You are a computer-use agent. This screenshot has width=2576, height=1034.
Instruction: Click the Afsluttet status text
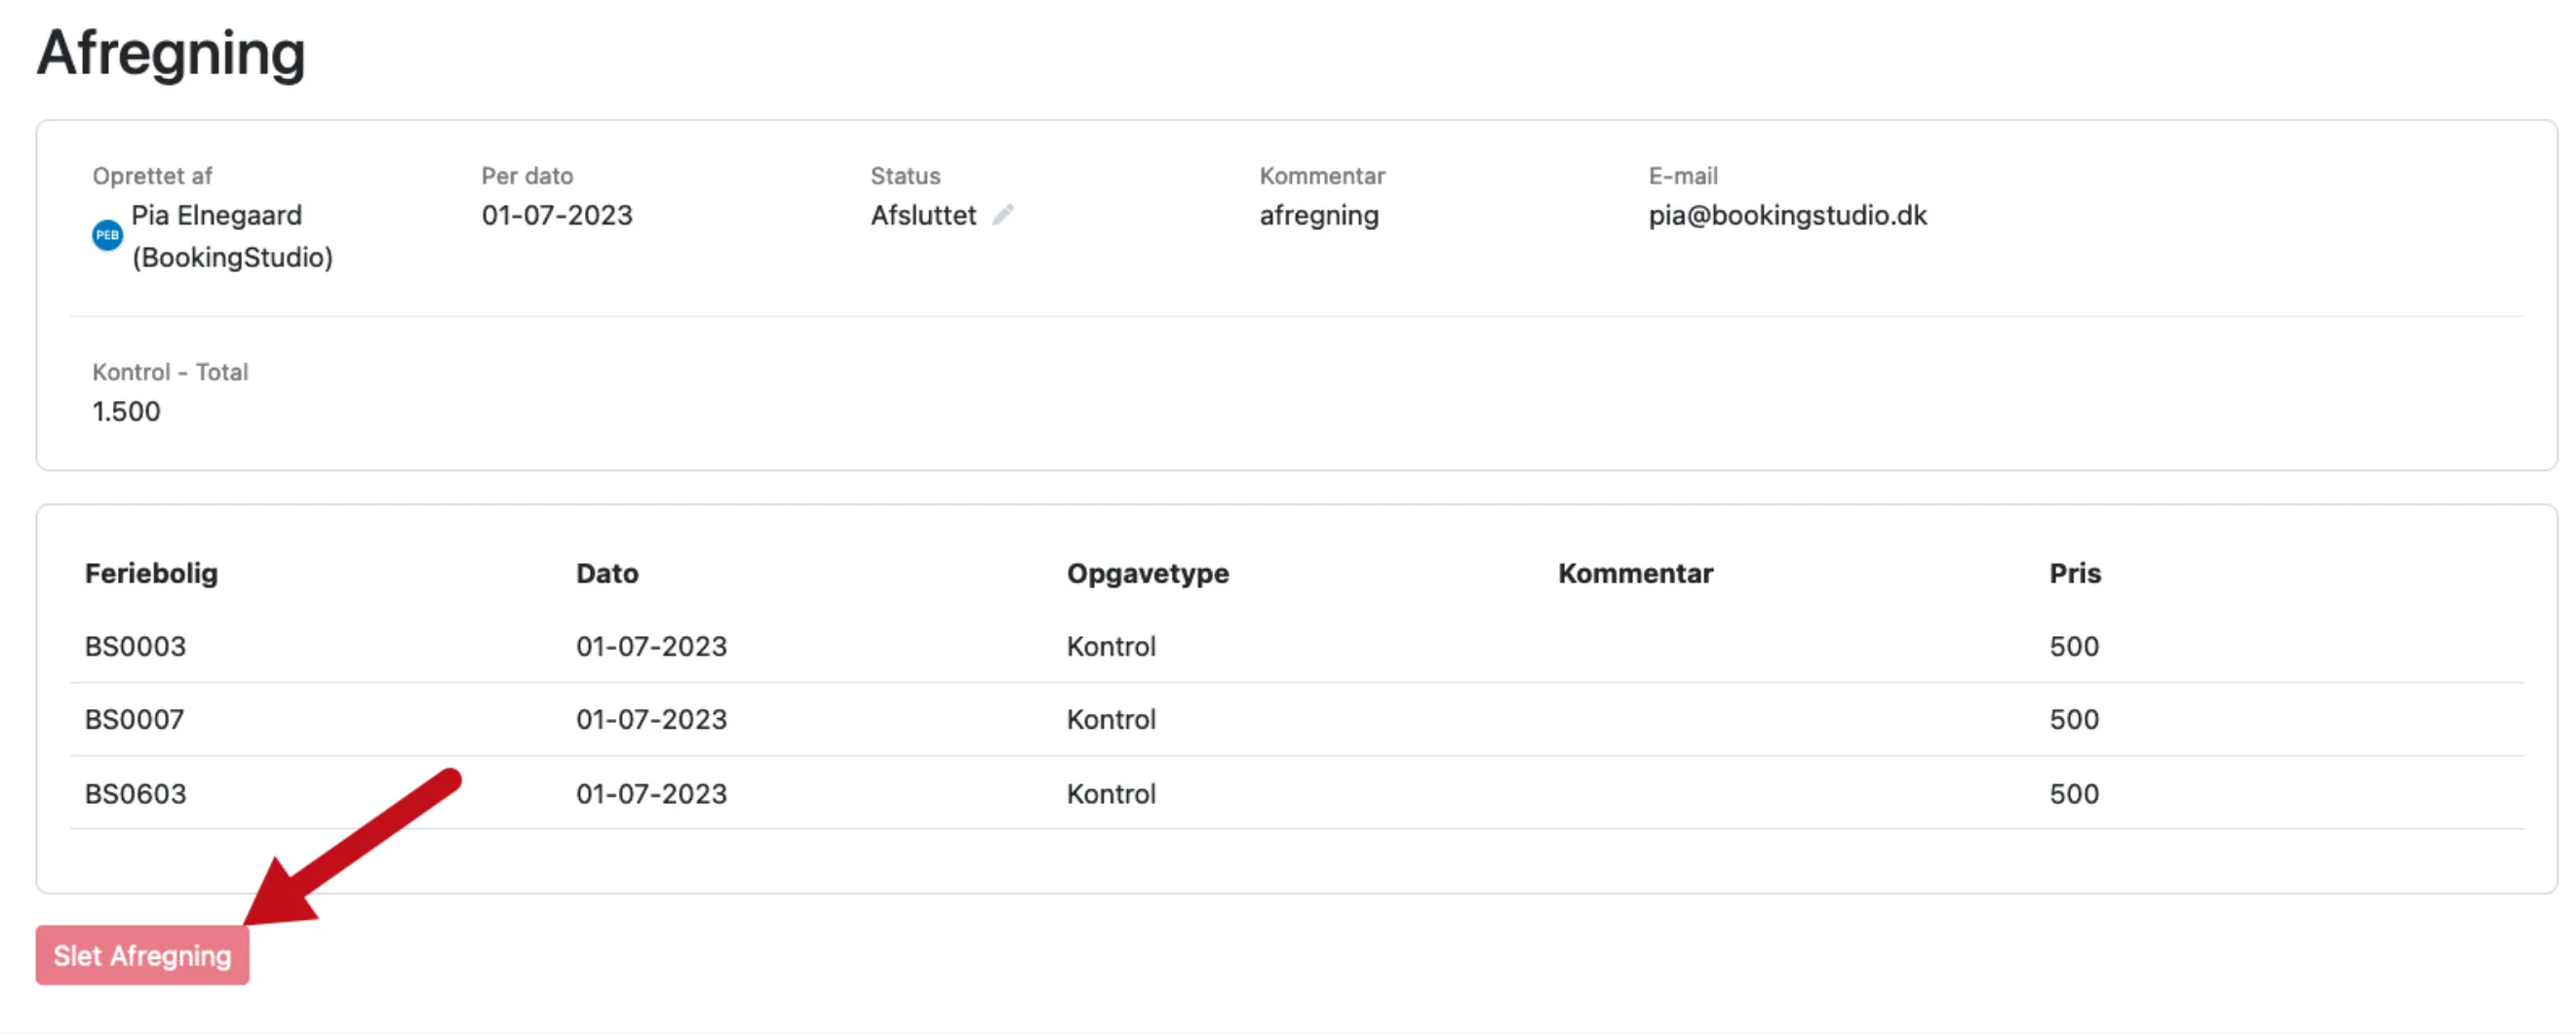(x=923, y=215)
